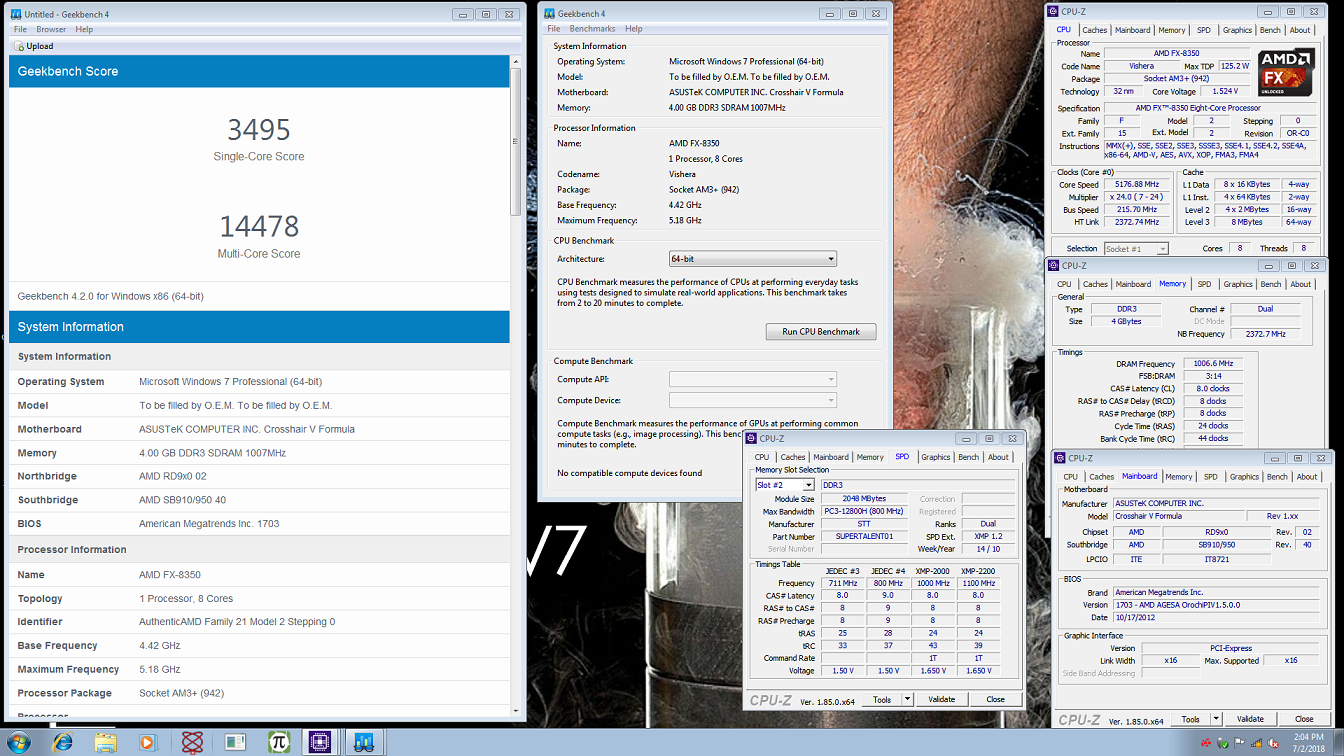This screenshot has height=756, width=1344.
Task: Click the Geekbench results vertical scrollbar
Action: click(x=516, y=142)
